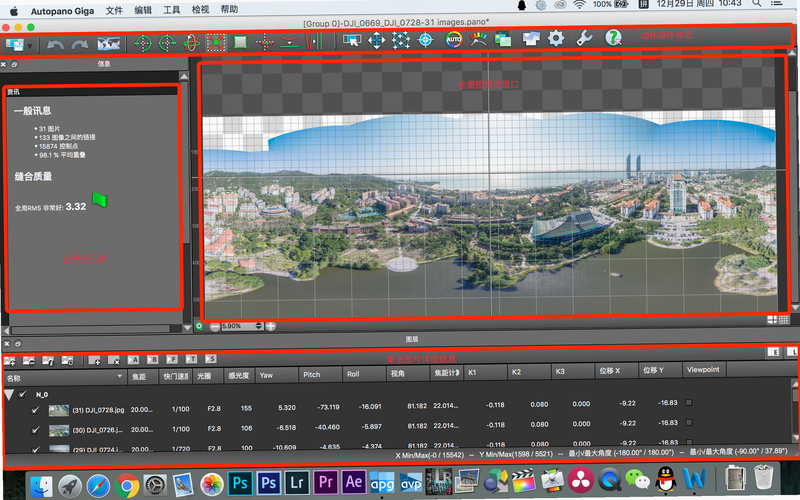Toggle the grid view button under the preview
Image resolution: width=800 pixels, height=500 pixels.
click(x=784, y=320)
